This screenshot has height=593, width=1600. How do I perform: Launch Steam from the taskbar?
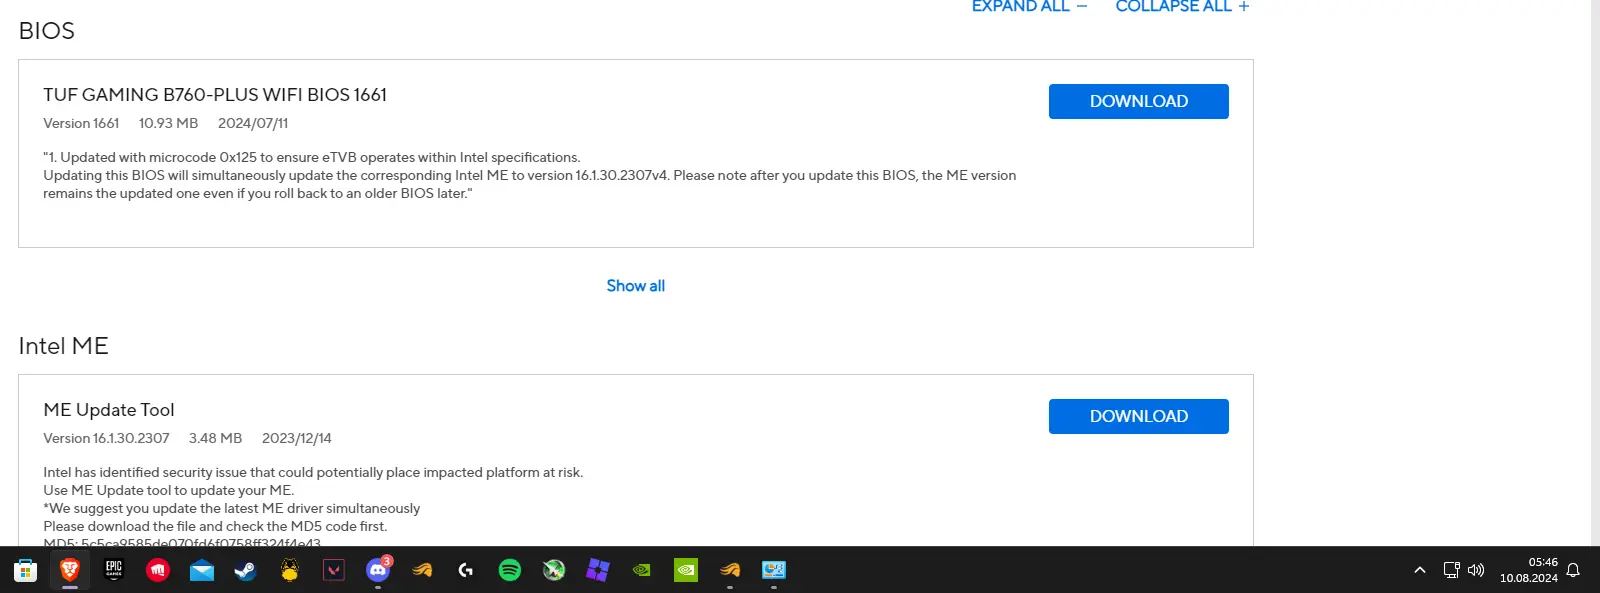pyautogui.click(x=246, y=570)
